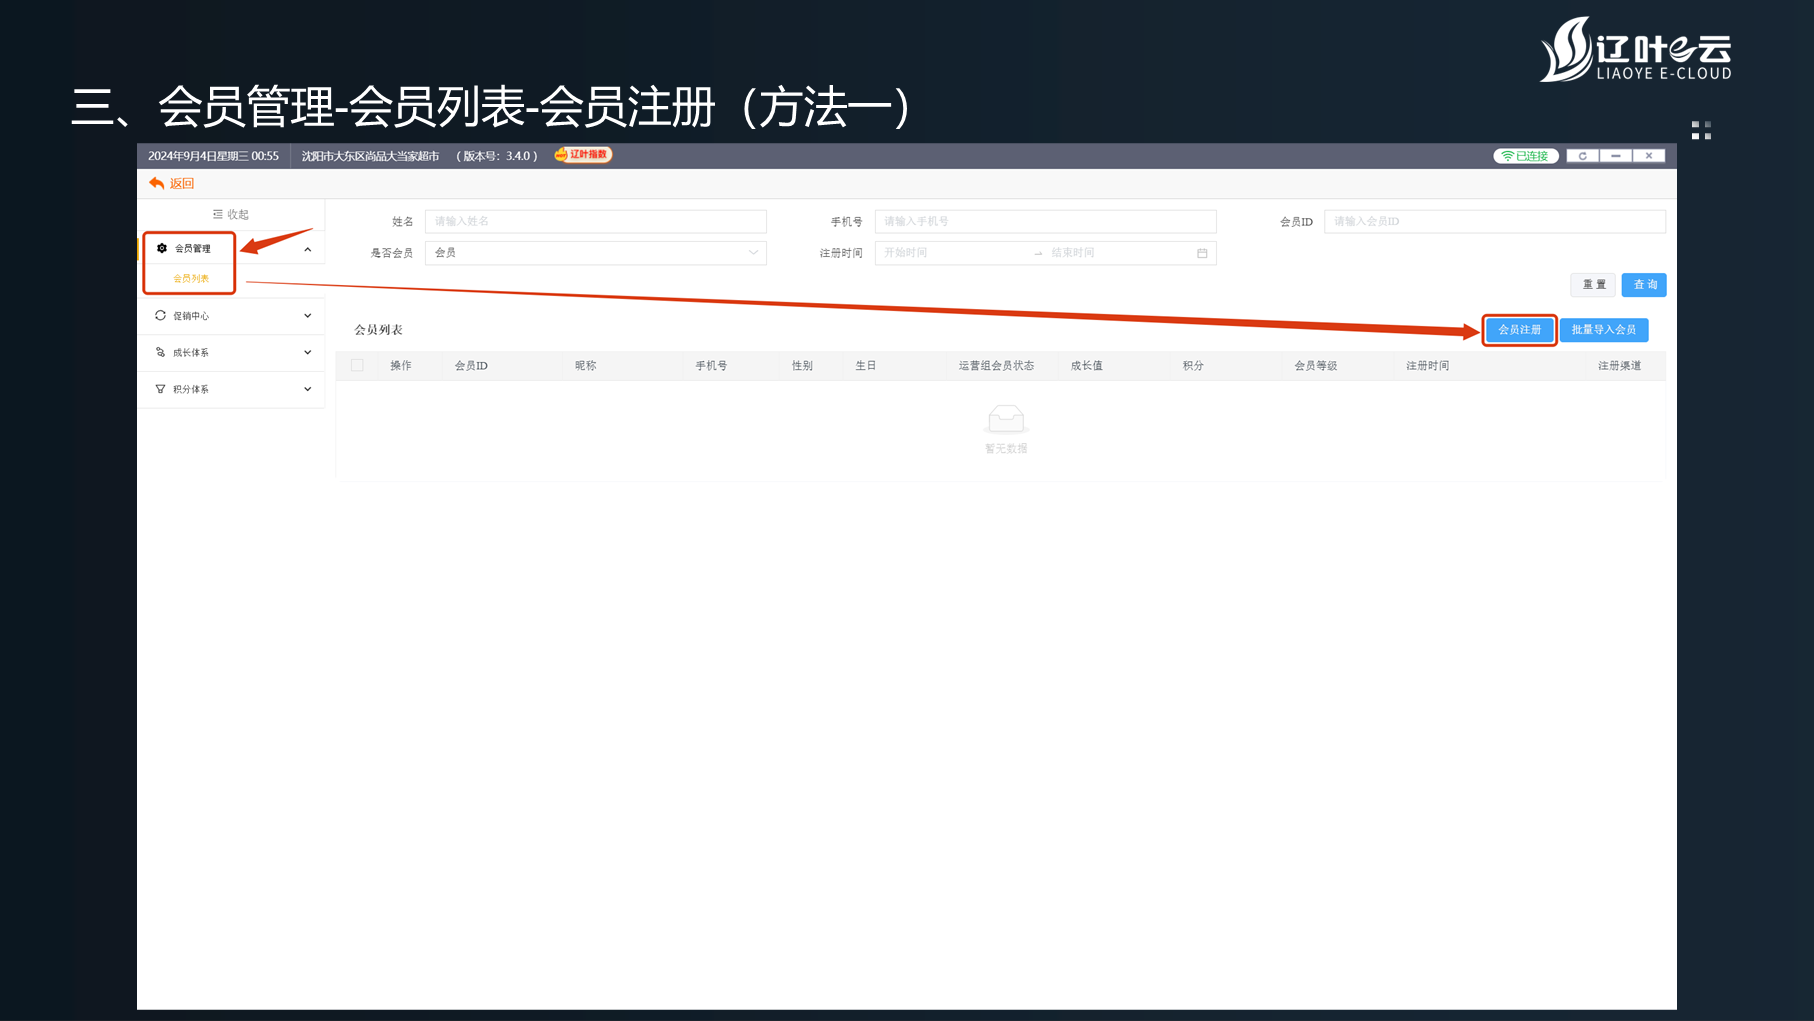Image resolution: width=1814 pixels, height=1021 pixels.
Task: Click the orange 返回 back arrow icon
Action: 156,183
